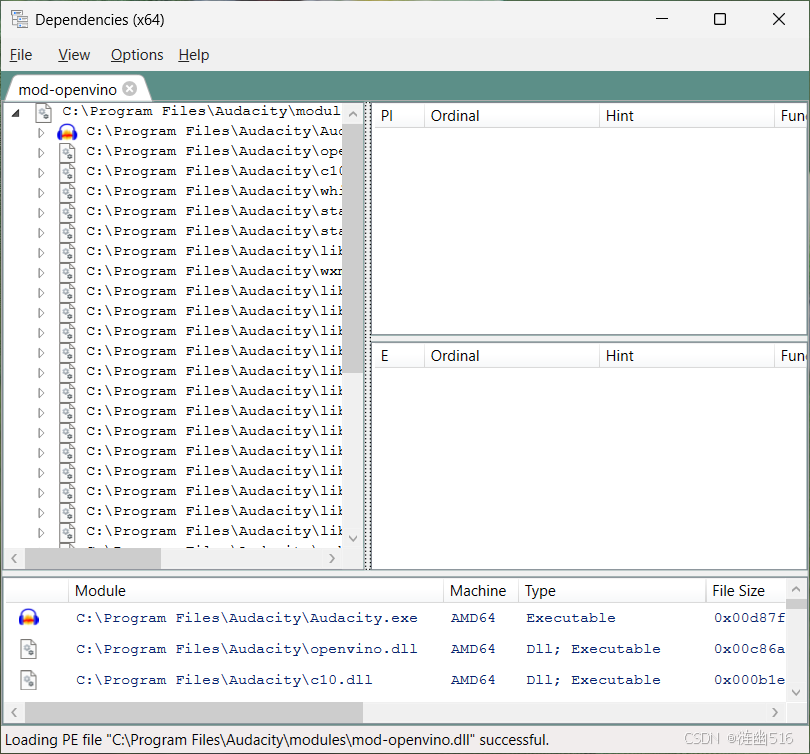Select module C:\Program Files\Audacity\c10.dll
Image resolution: width=810 pixels, height=754 pixels.
point(224,680)
